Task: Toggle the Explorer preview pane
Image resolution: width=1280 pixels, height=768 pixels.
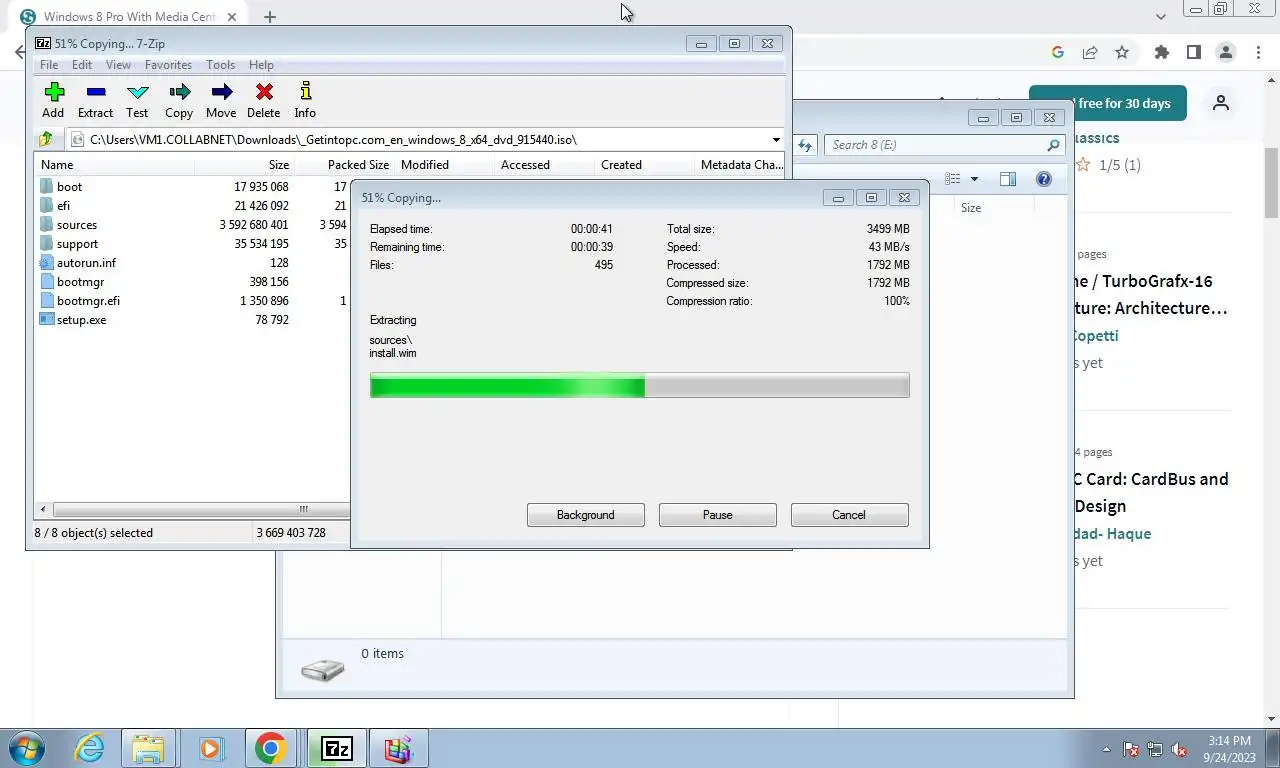Action: [x=1008, y=179]
